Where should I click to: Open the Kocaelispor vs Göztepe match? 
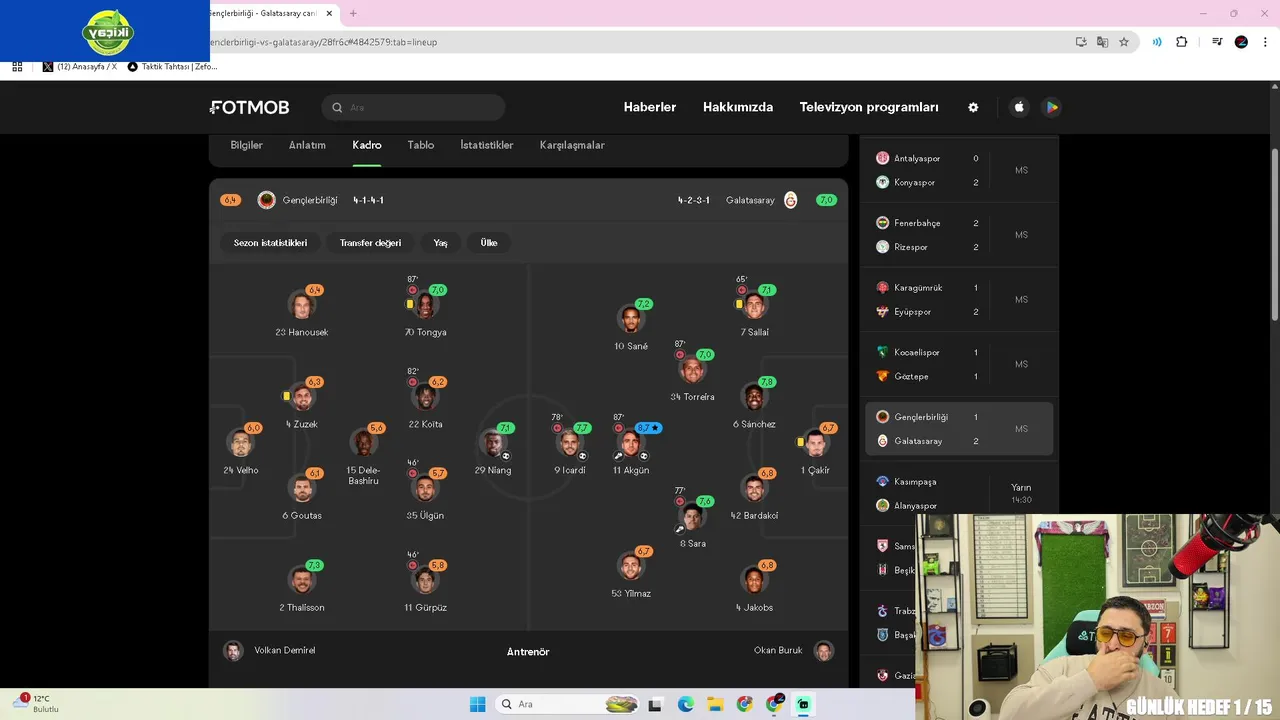point(959,364)
